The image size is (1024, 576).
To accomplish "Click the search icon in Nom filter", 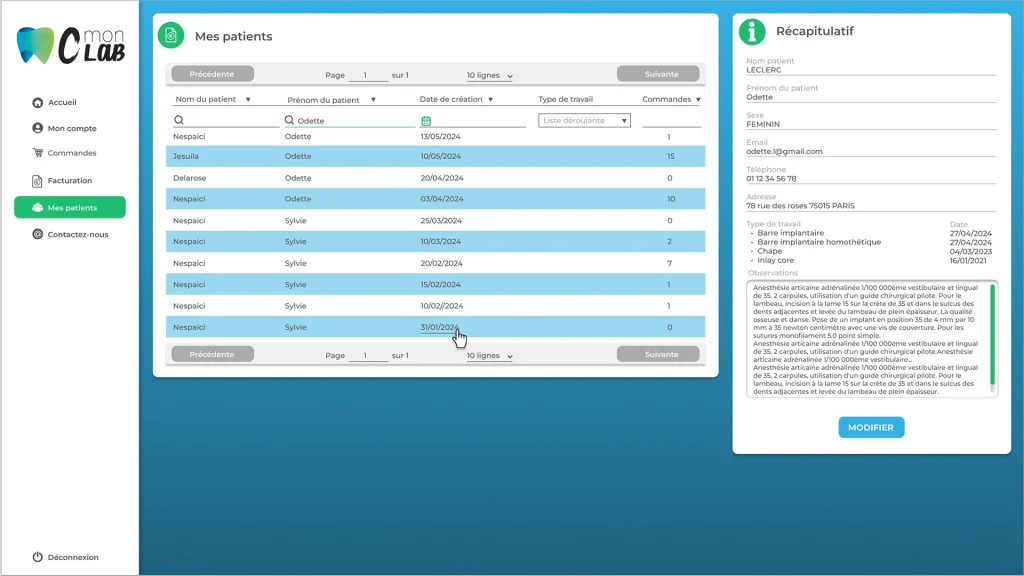I will [x=179, y=120].
